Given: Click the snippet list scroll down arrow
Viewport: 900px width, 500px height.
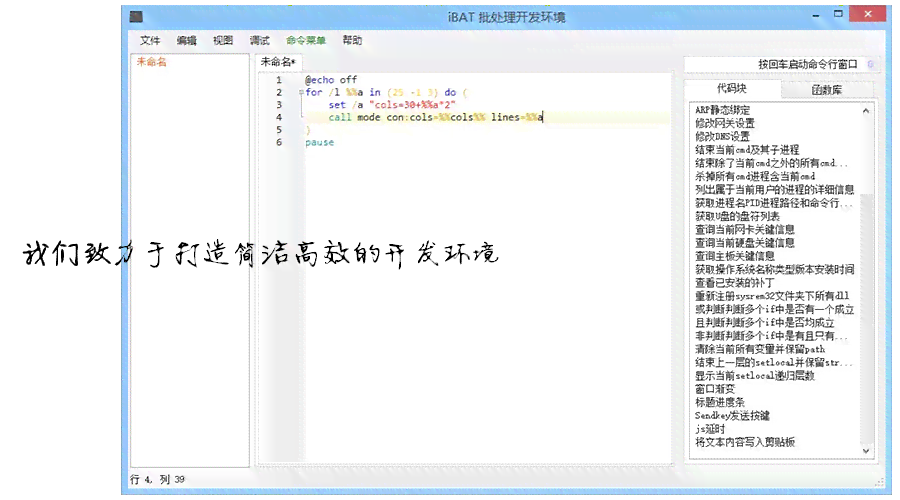Looking at the screenshot, I should pos(866,451).
